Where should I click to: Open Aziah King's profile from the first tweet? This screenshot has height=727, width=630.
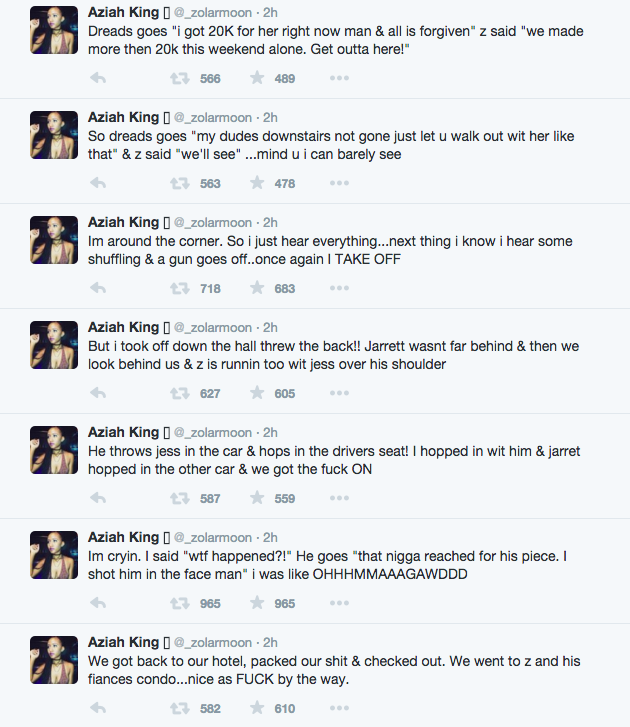123,12
